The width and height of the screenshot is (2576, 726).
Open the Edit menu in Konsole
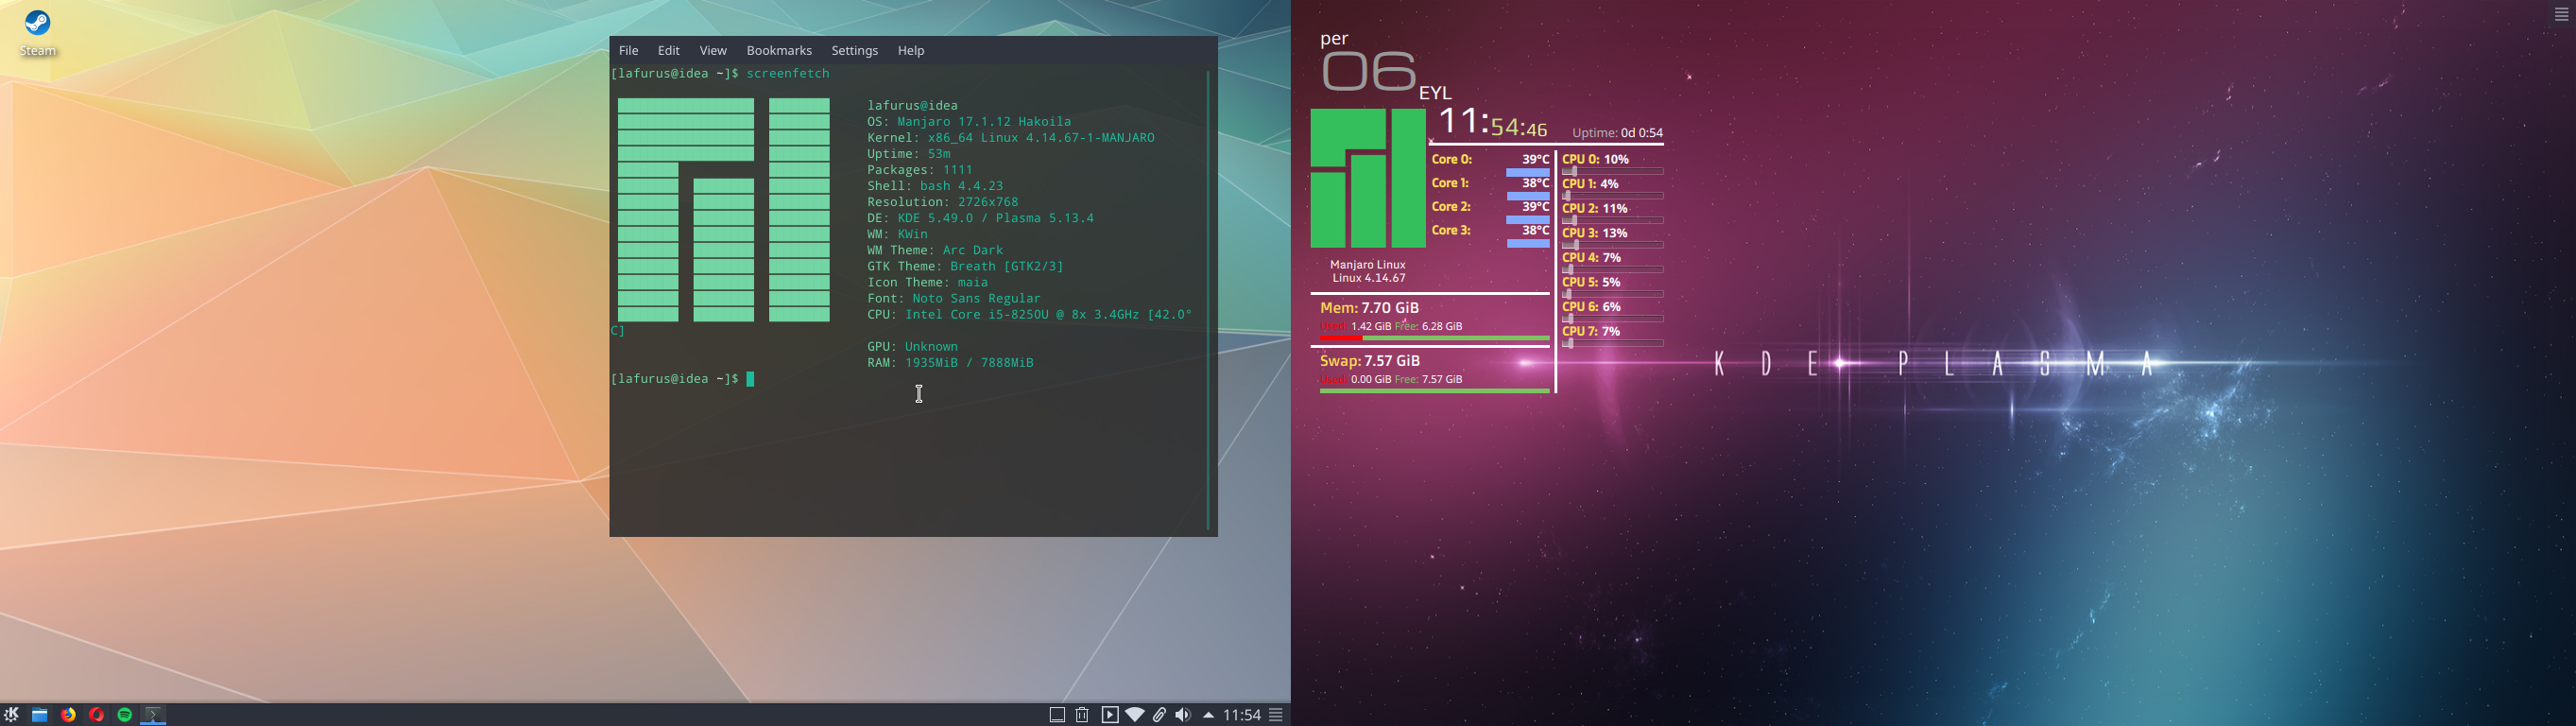669,50
